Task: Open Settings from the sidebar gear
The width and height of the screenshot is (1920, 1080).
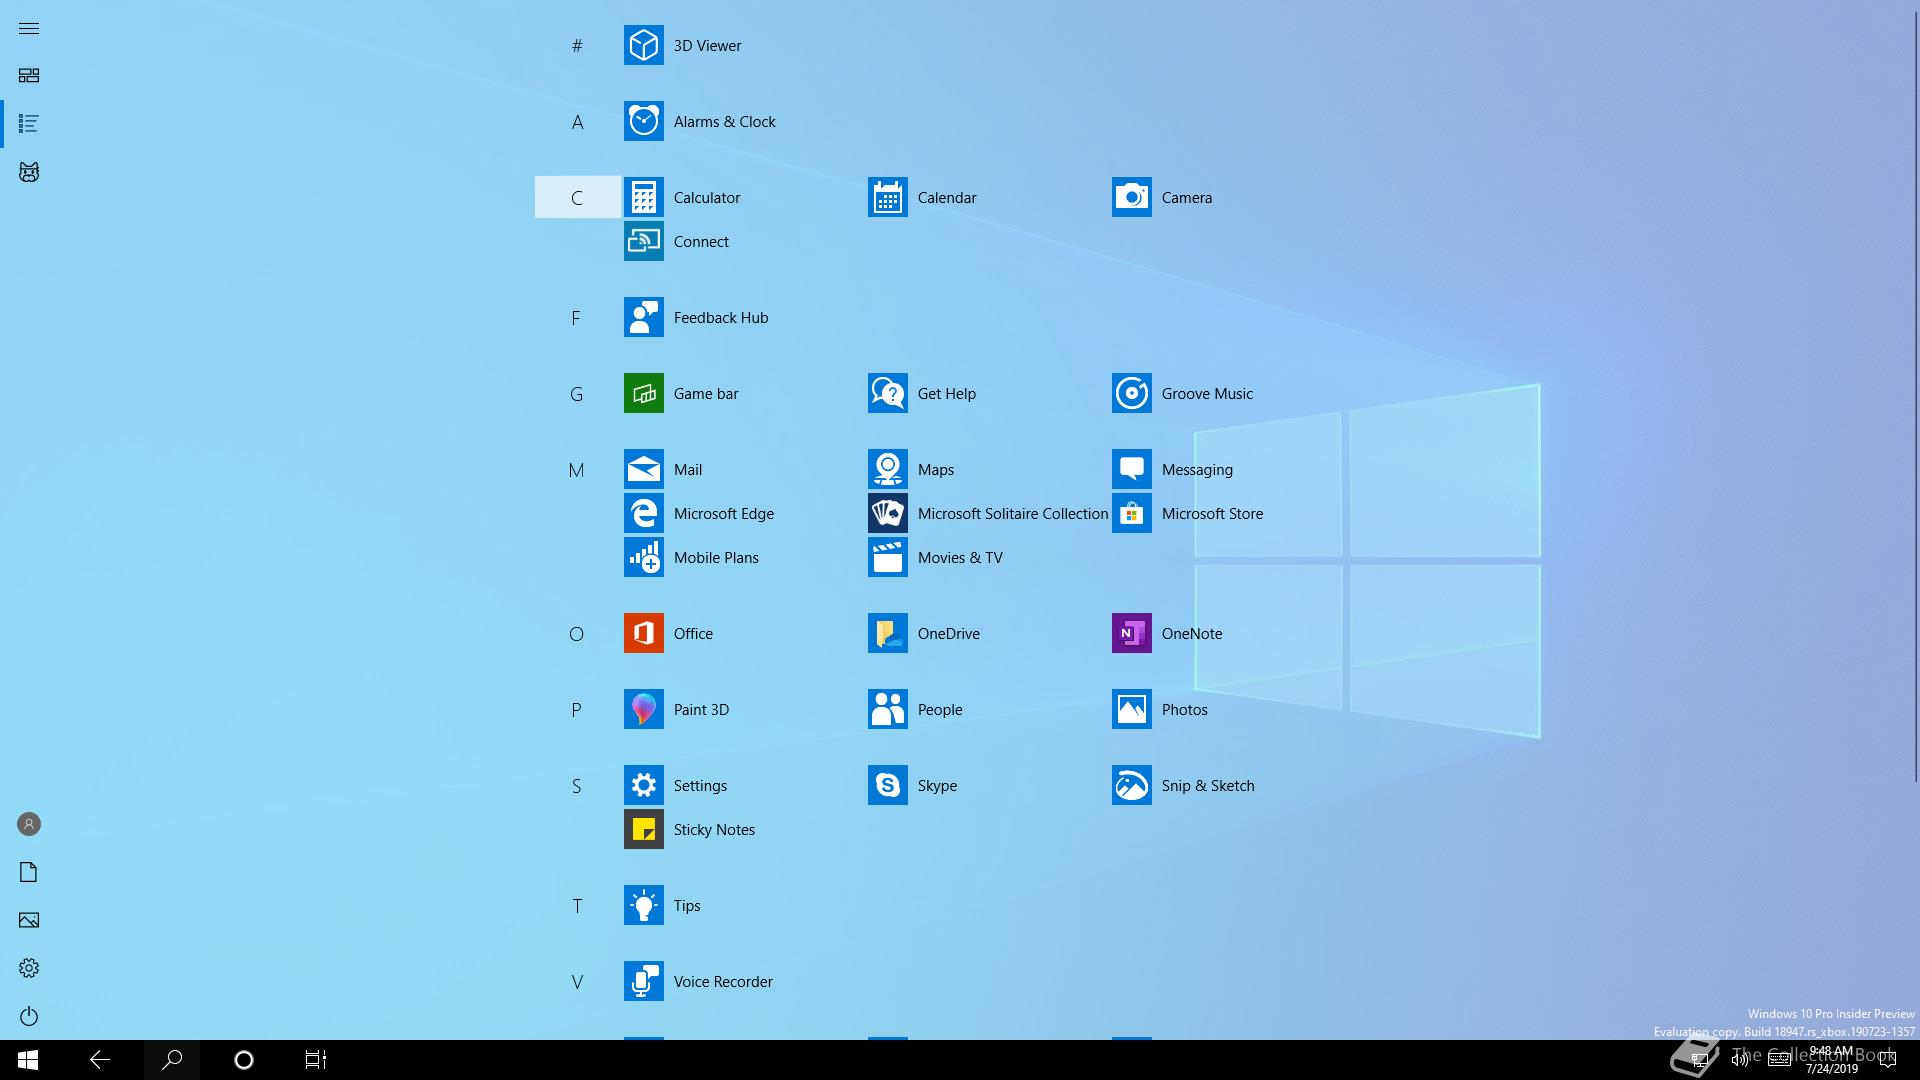Action: coord(29,968)
